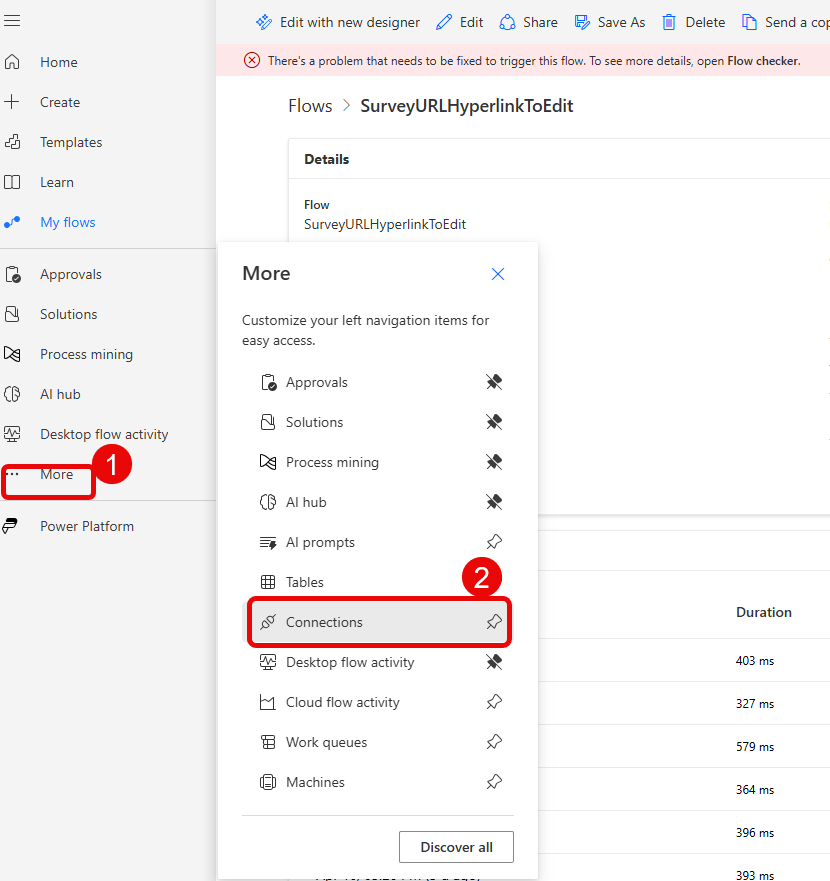The width and height of the screenshot is (830, 881).
Task: Click the hamburger menu icon
Action: (12, 21)
